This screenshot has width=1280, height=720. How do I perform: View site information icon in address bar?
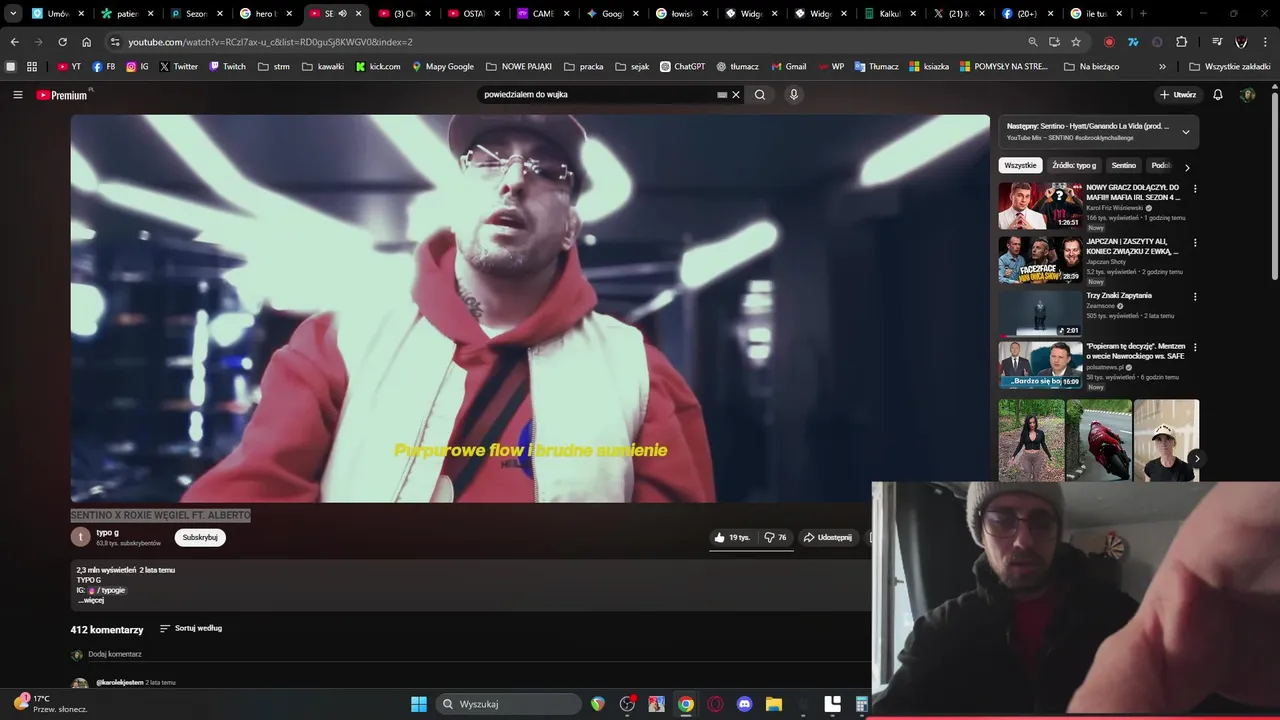[115, 42]
